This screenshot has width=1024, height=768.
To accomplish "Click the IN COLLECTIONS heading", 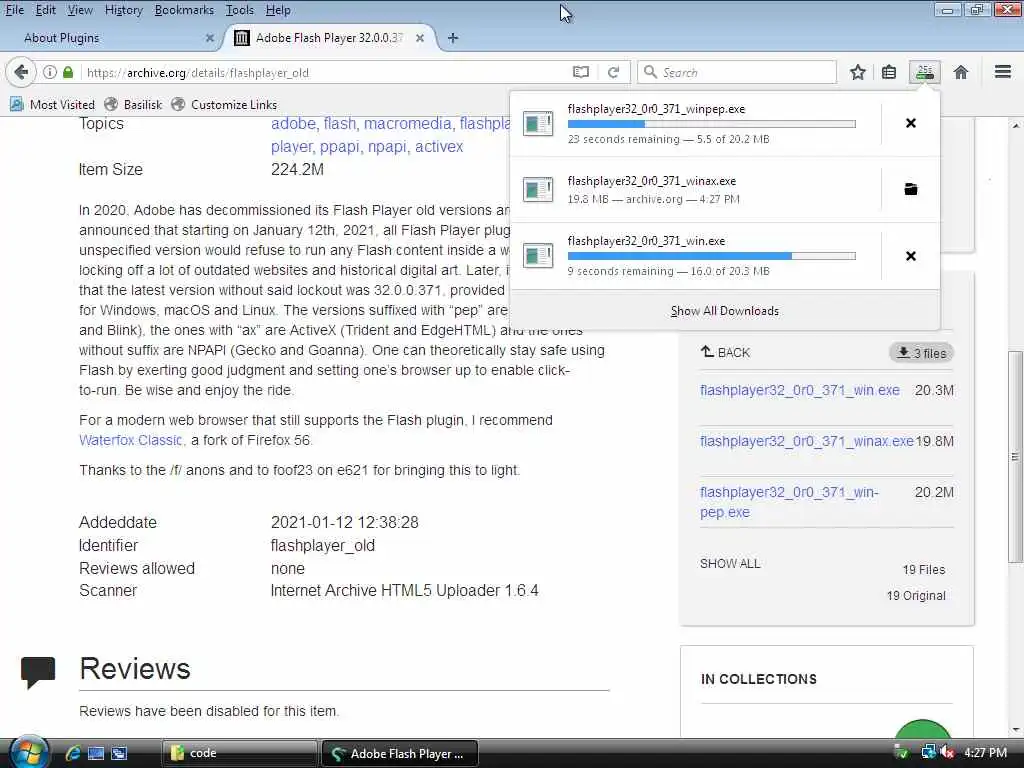I will click(x=758, y=679).
